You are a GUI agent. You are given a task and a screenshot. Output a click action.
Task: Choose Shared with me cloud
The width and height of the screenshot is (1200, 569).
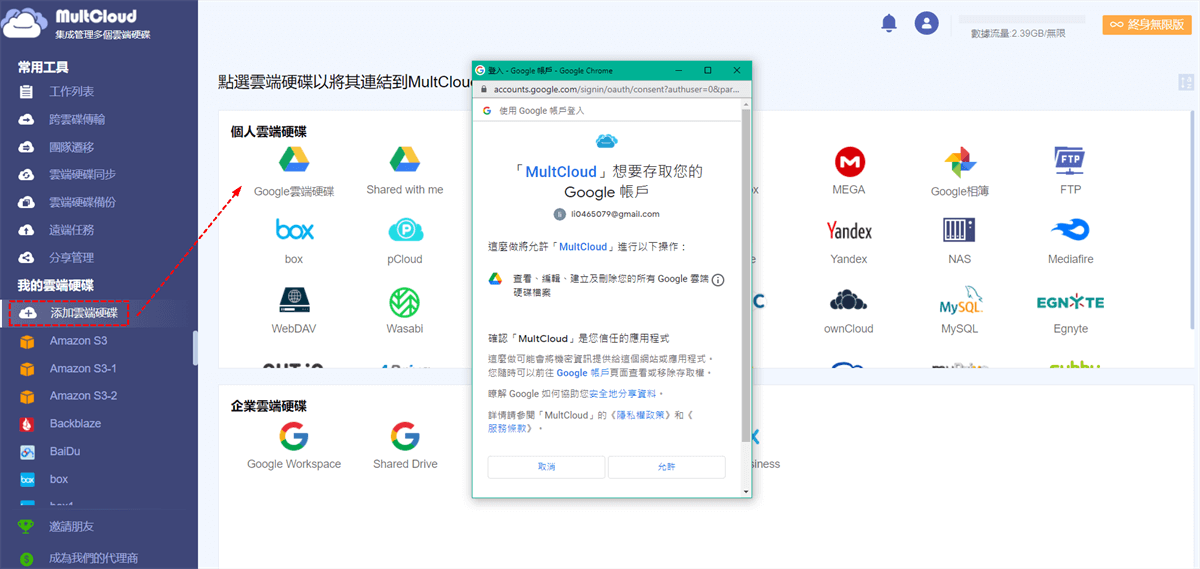(x=404, y=160)
